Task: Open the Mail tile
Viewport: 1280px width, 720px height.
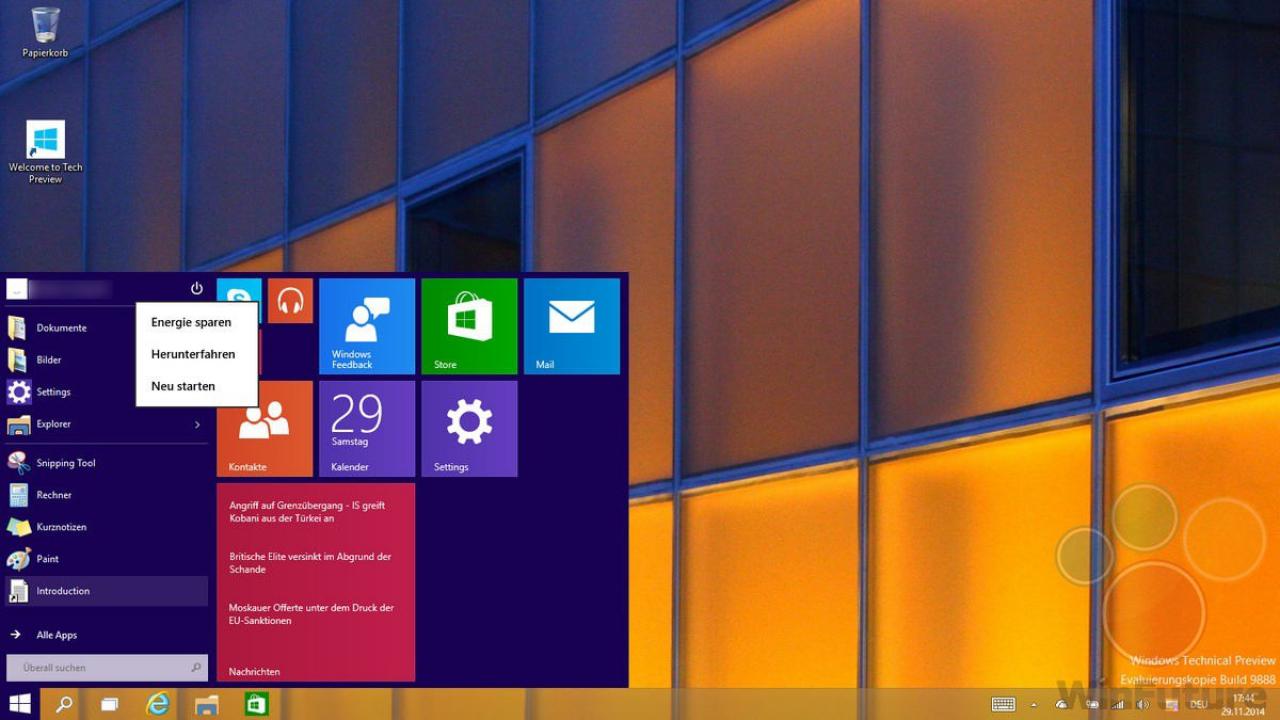Action: (x=572, y=326)
